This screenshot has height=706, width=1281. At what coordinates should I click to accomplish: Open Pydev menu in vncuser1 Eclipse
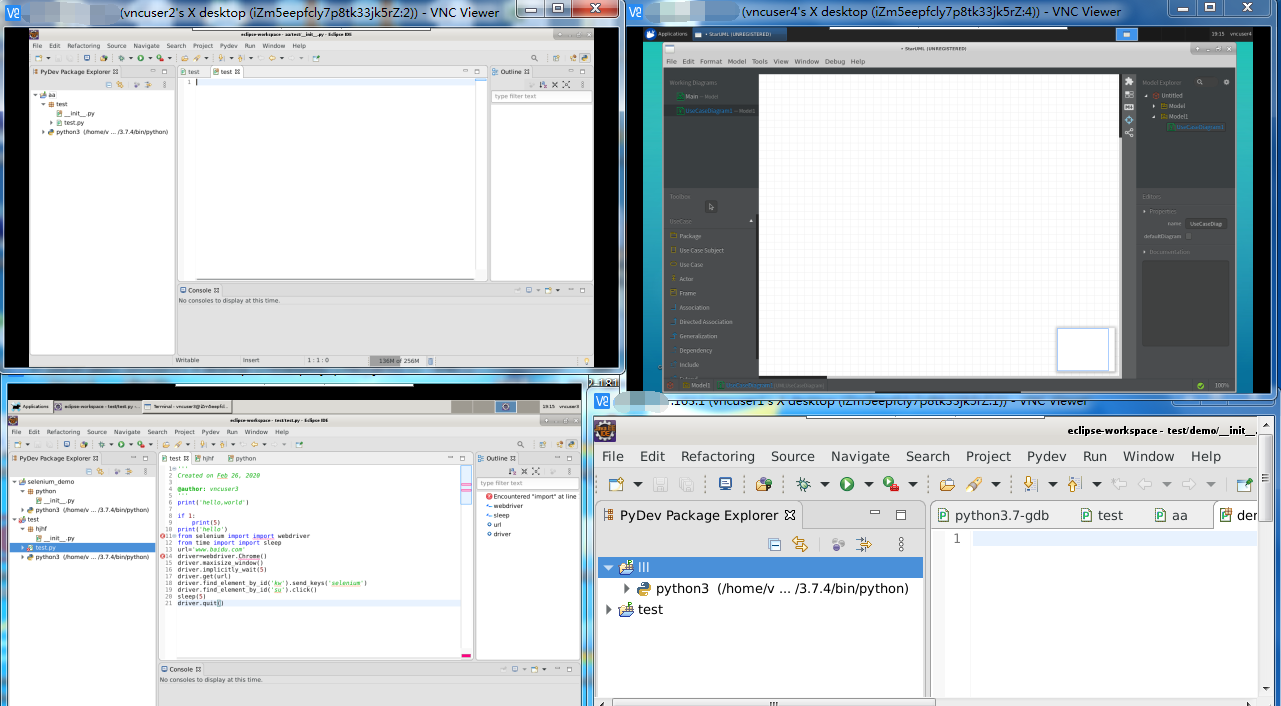click(x=1046, y=456)
